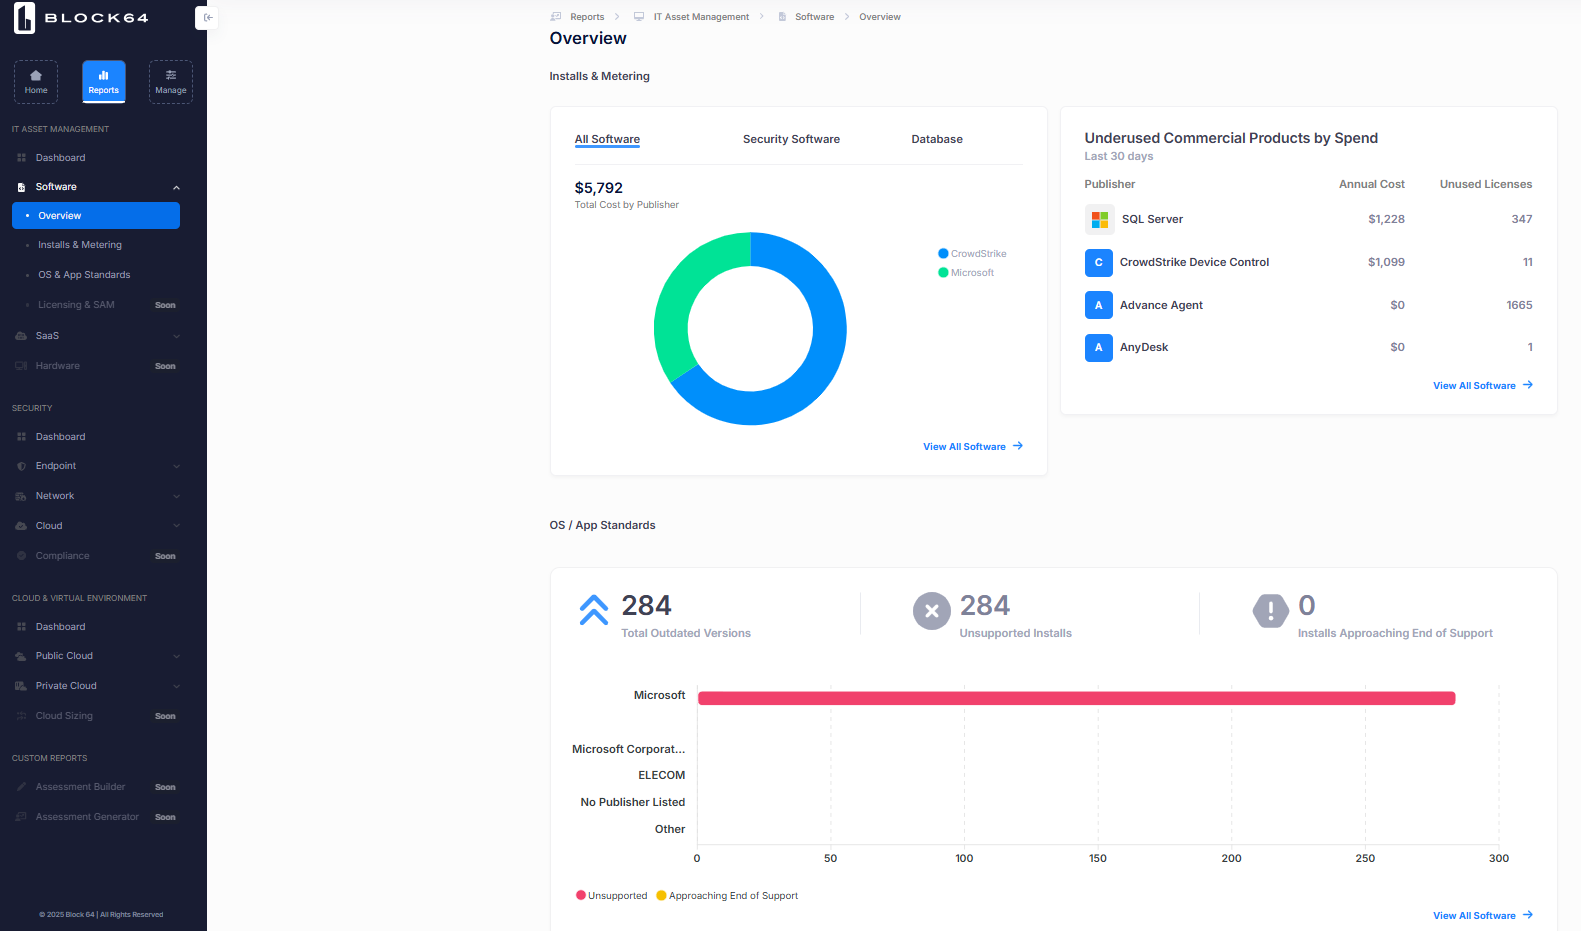
Task: Click the ELECOM chart axis label
Action: pyautogui.click(x=662, y=775)
